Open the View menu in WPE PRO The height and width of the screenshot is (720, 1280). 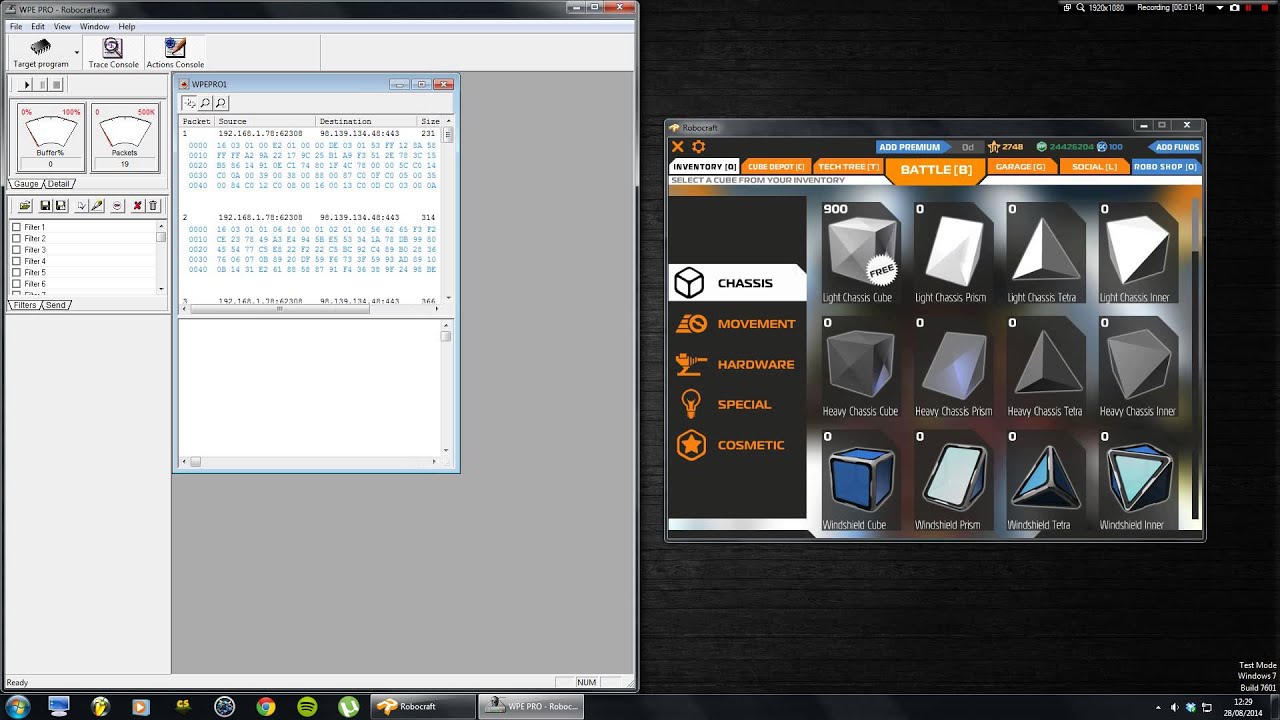coord(62,26)
